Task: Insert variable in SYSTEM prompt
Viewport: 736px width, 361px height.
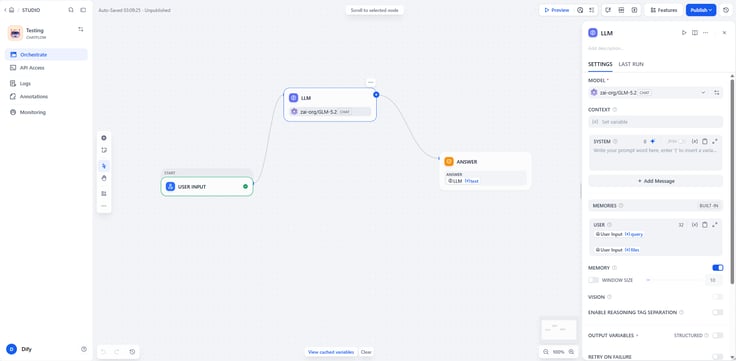Action: tap(695, 141)
